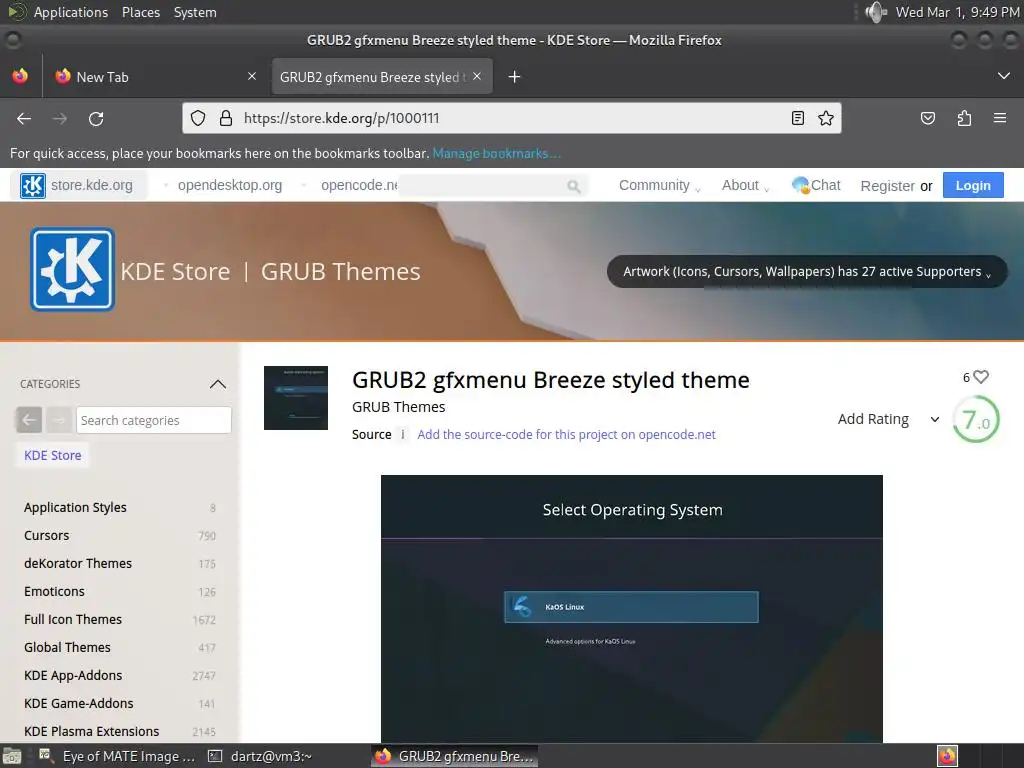Open the System menu
This screenshot has height=768, width=1024.
pos(195,12)
